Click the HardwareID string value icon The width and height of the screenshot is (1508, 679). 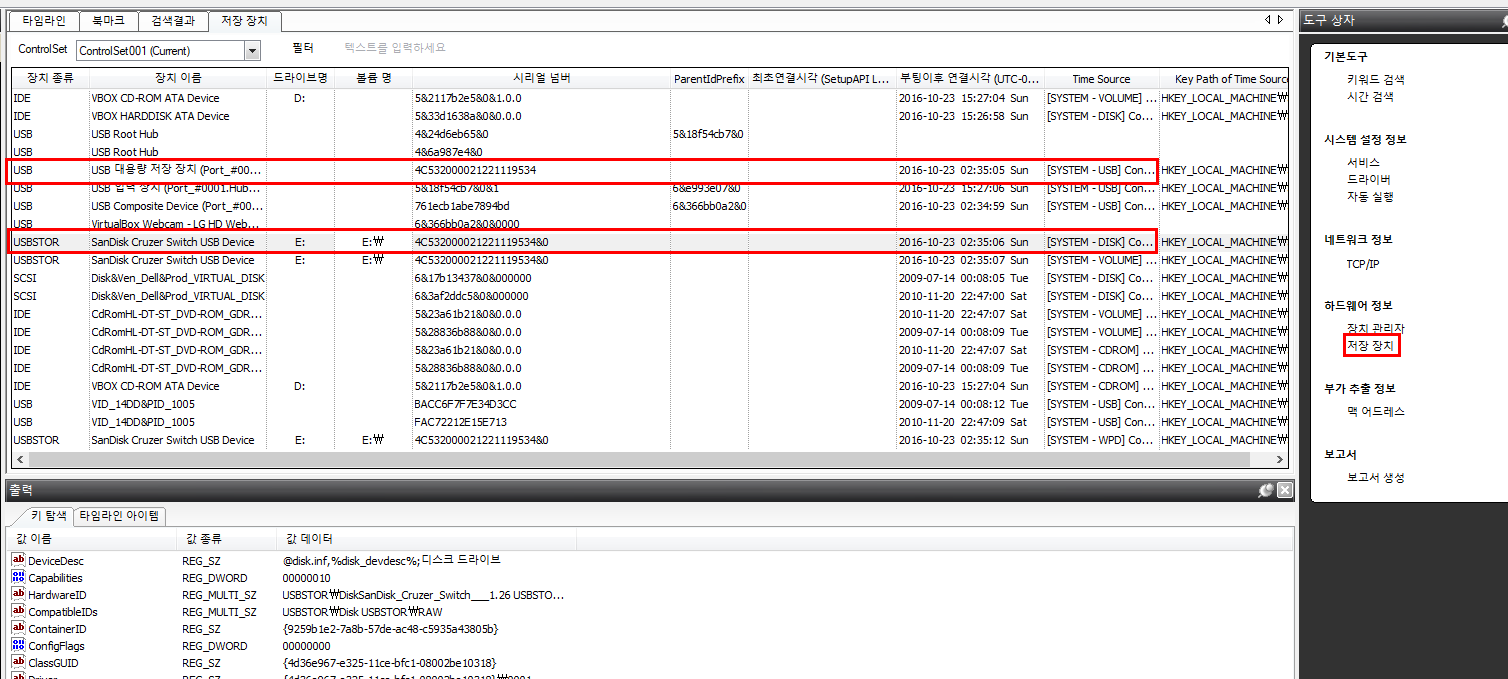pos(18,595)
